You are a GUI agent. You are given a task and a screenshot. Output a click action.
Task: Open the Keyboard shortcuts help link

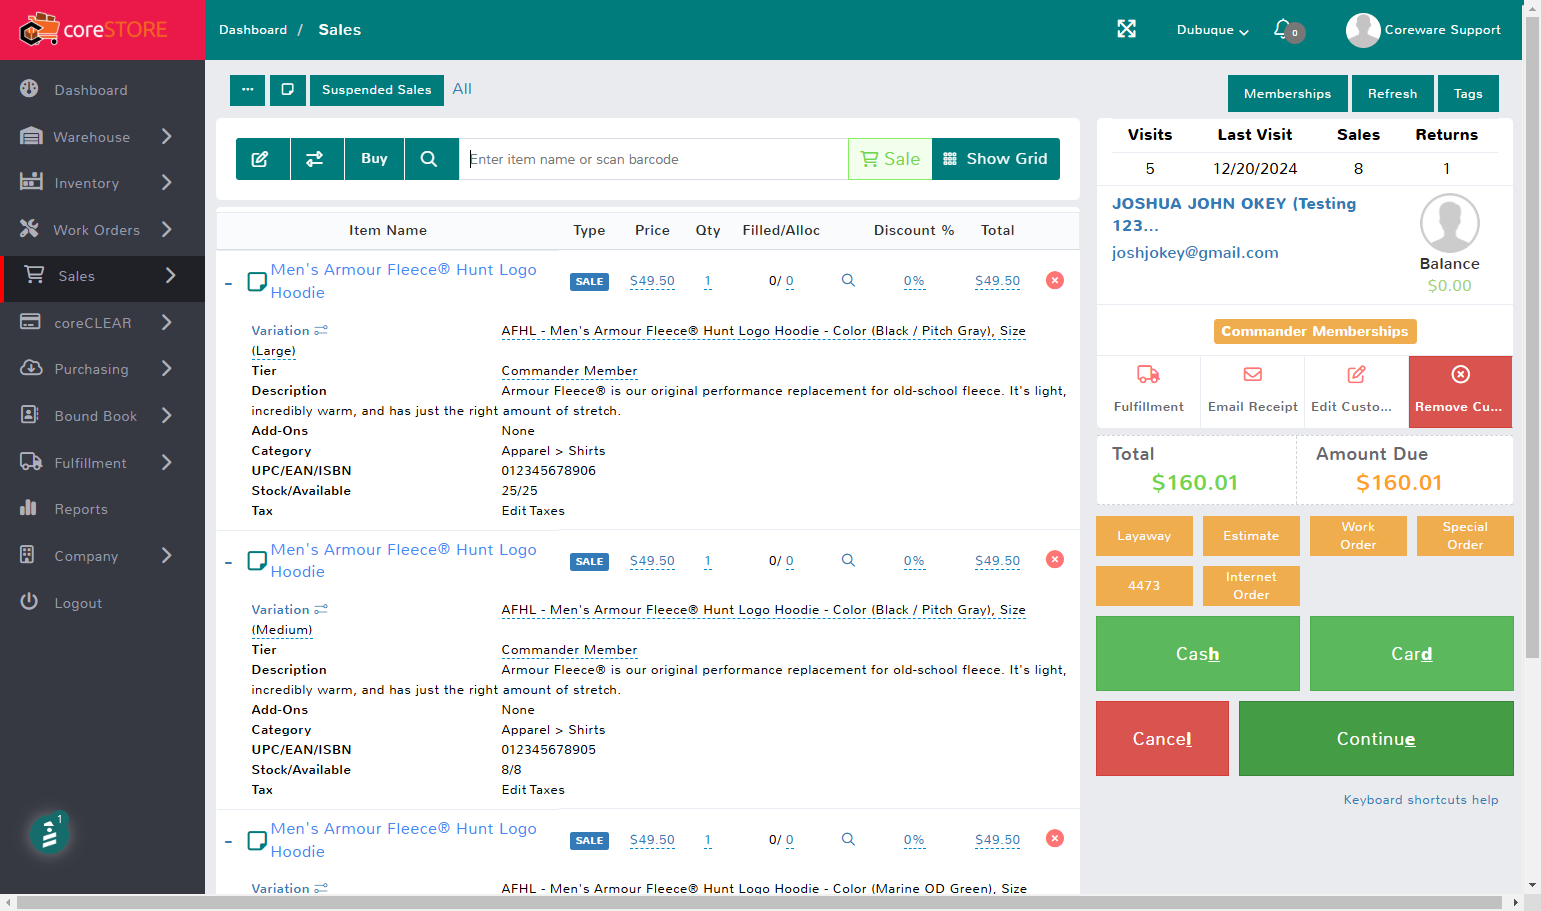1420,800
